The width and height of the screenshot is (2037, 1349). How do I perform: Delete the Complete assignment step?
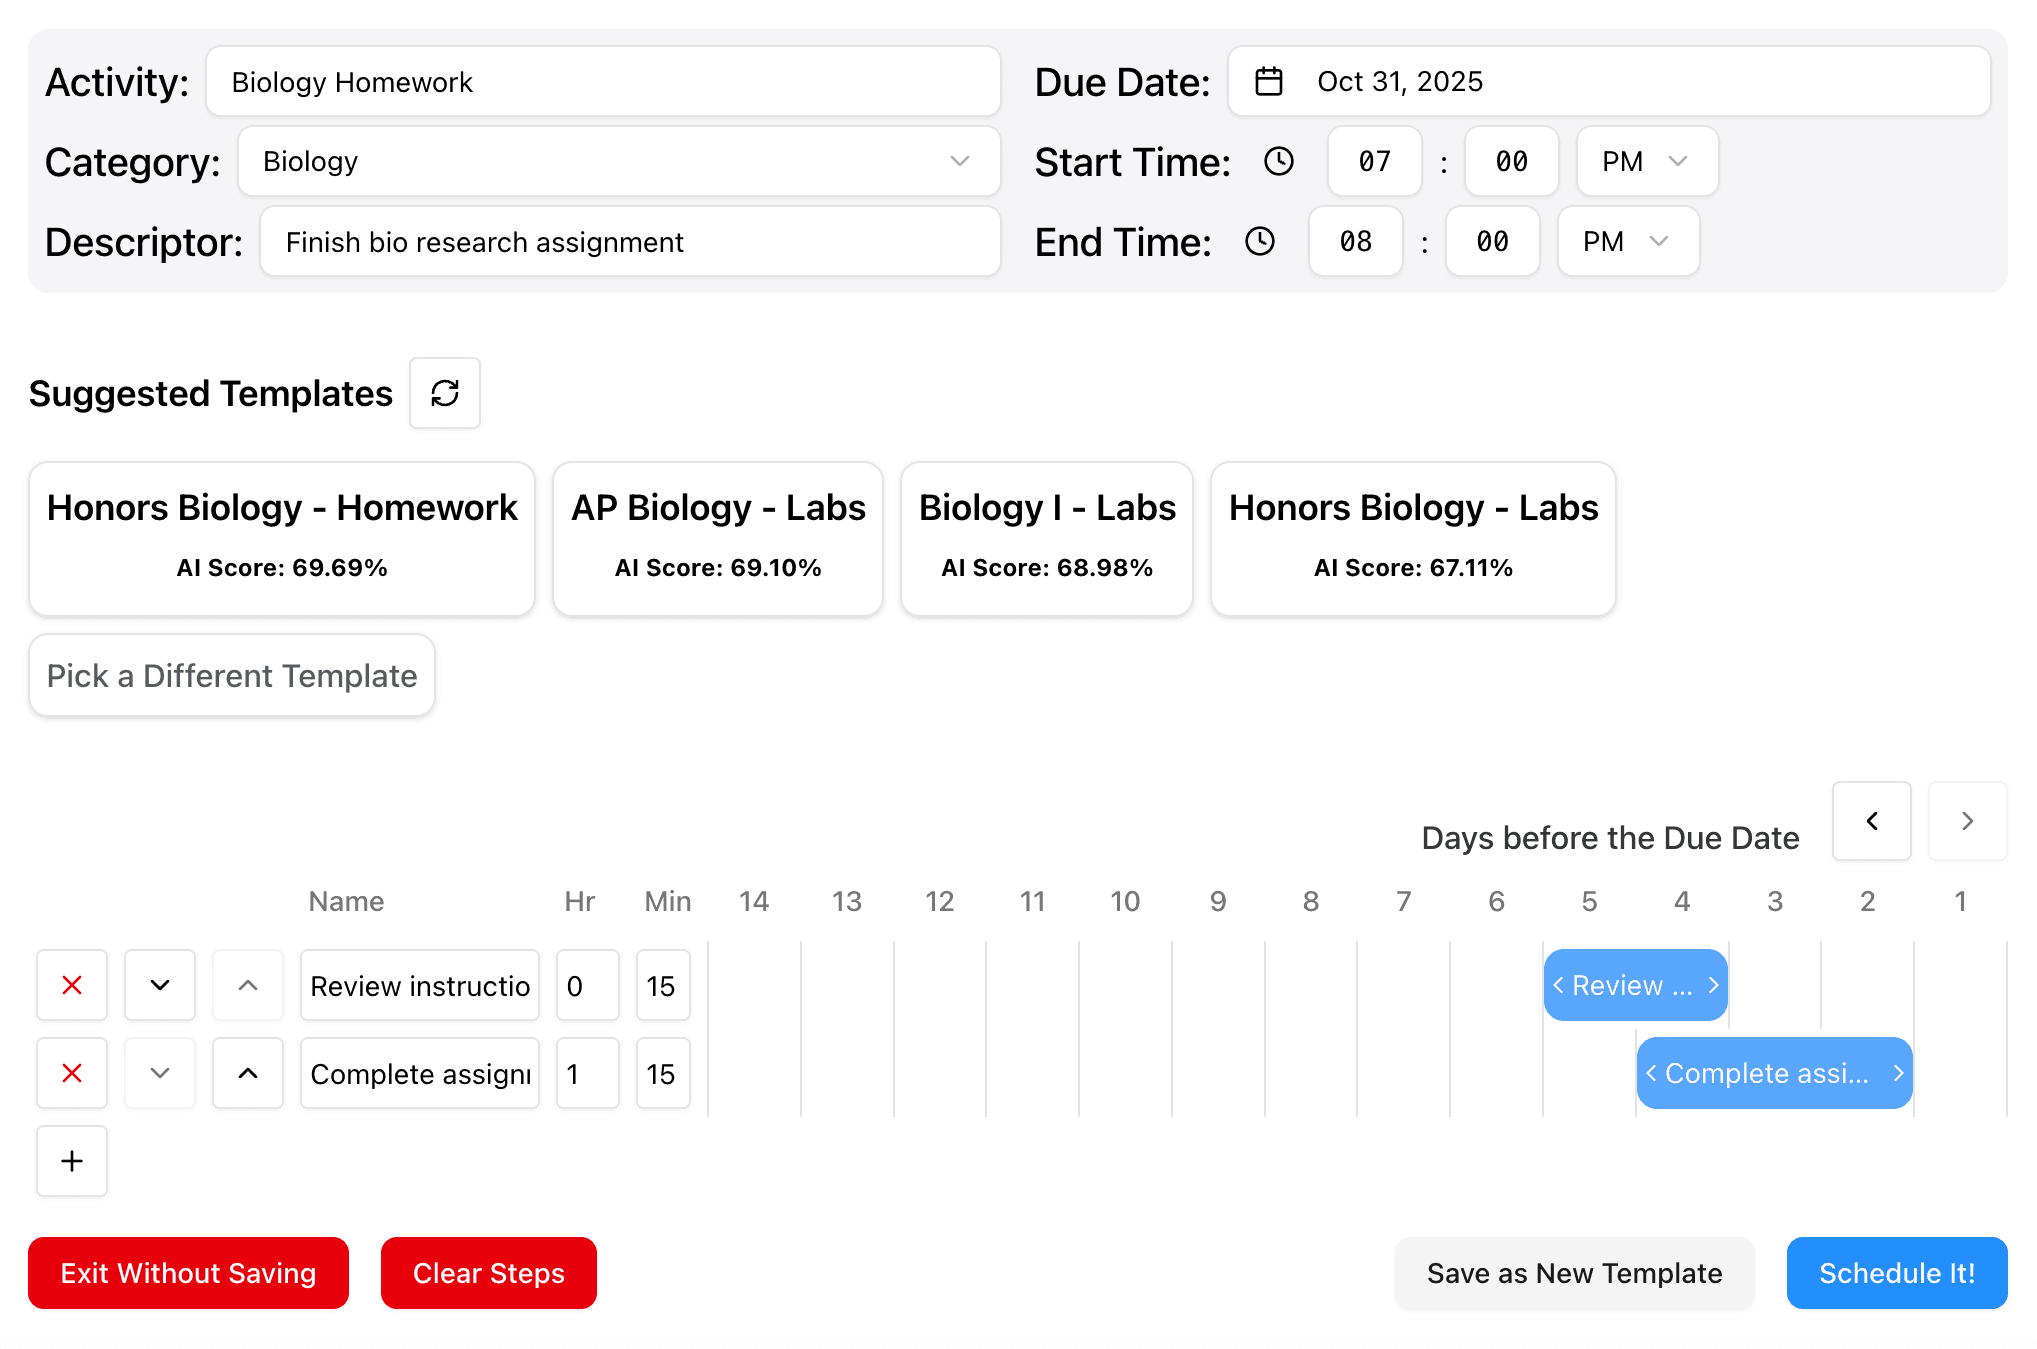click(71, 1073)
